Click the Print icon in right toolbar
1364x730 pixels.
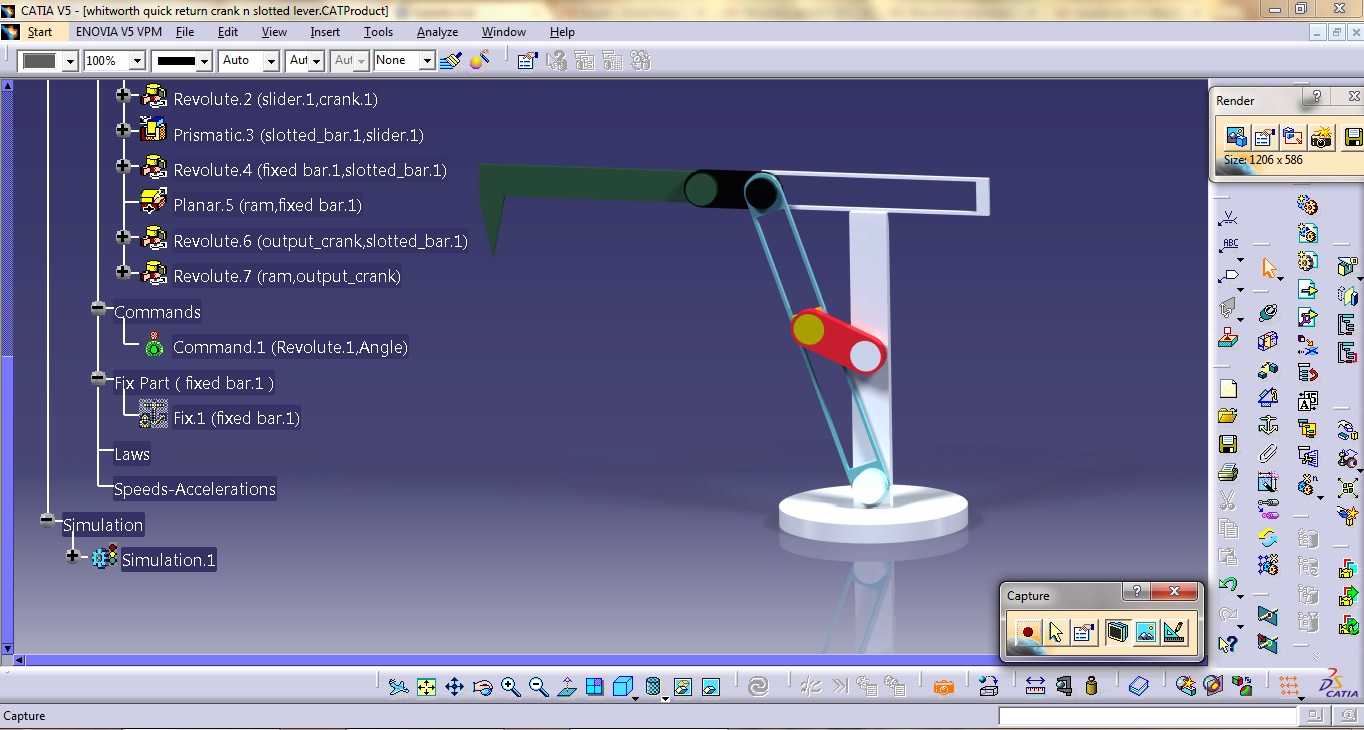[x=1228, y=472]
